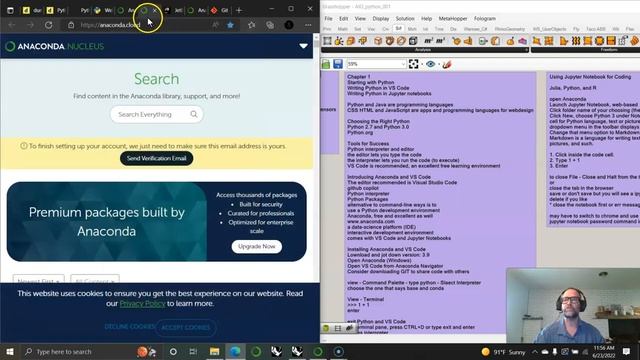Select the first m² area component icon
Image resolution: width=640 pixels, height=360 pixels.
point(428,40)
